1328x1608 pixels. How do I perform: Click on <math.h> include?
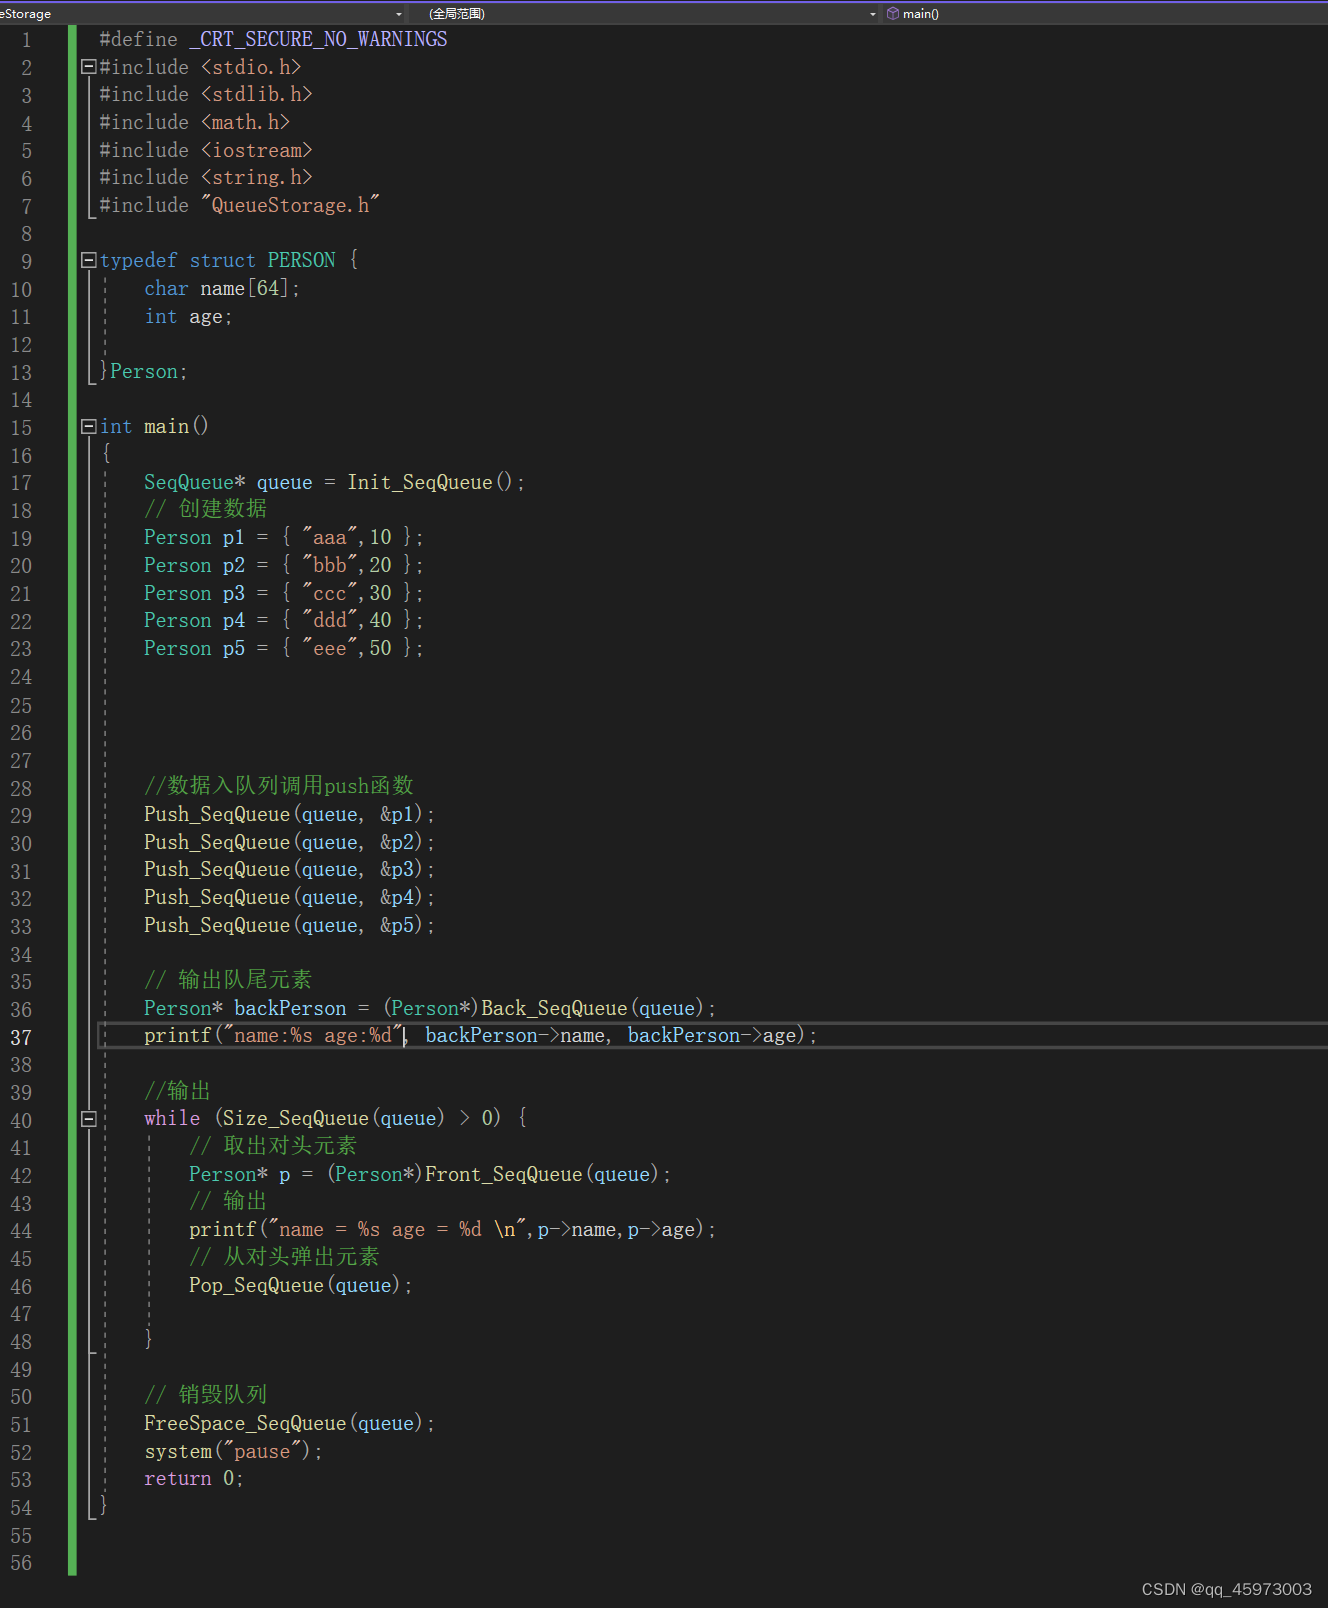(x=246, y=122)
